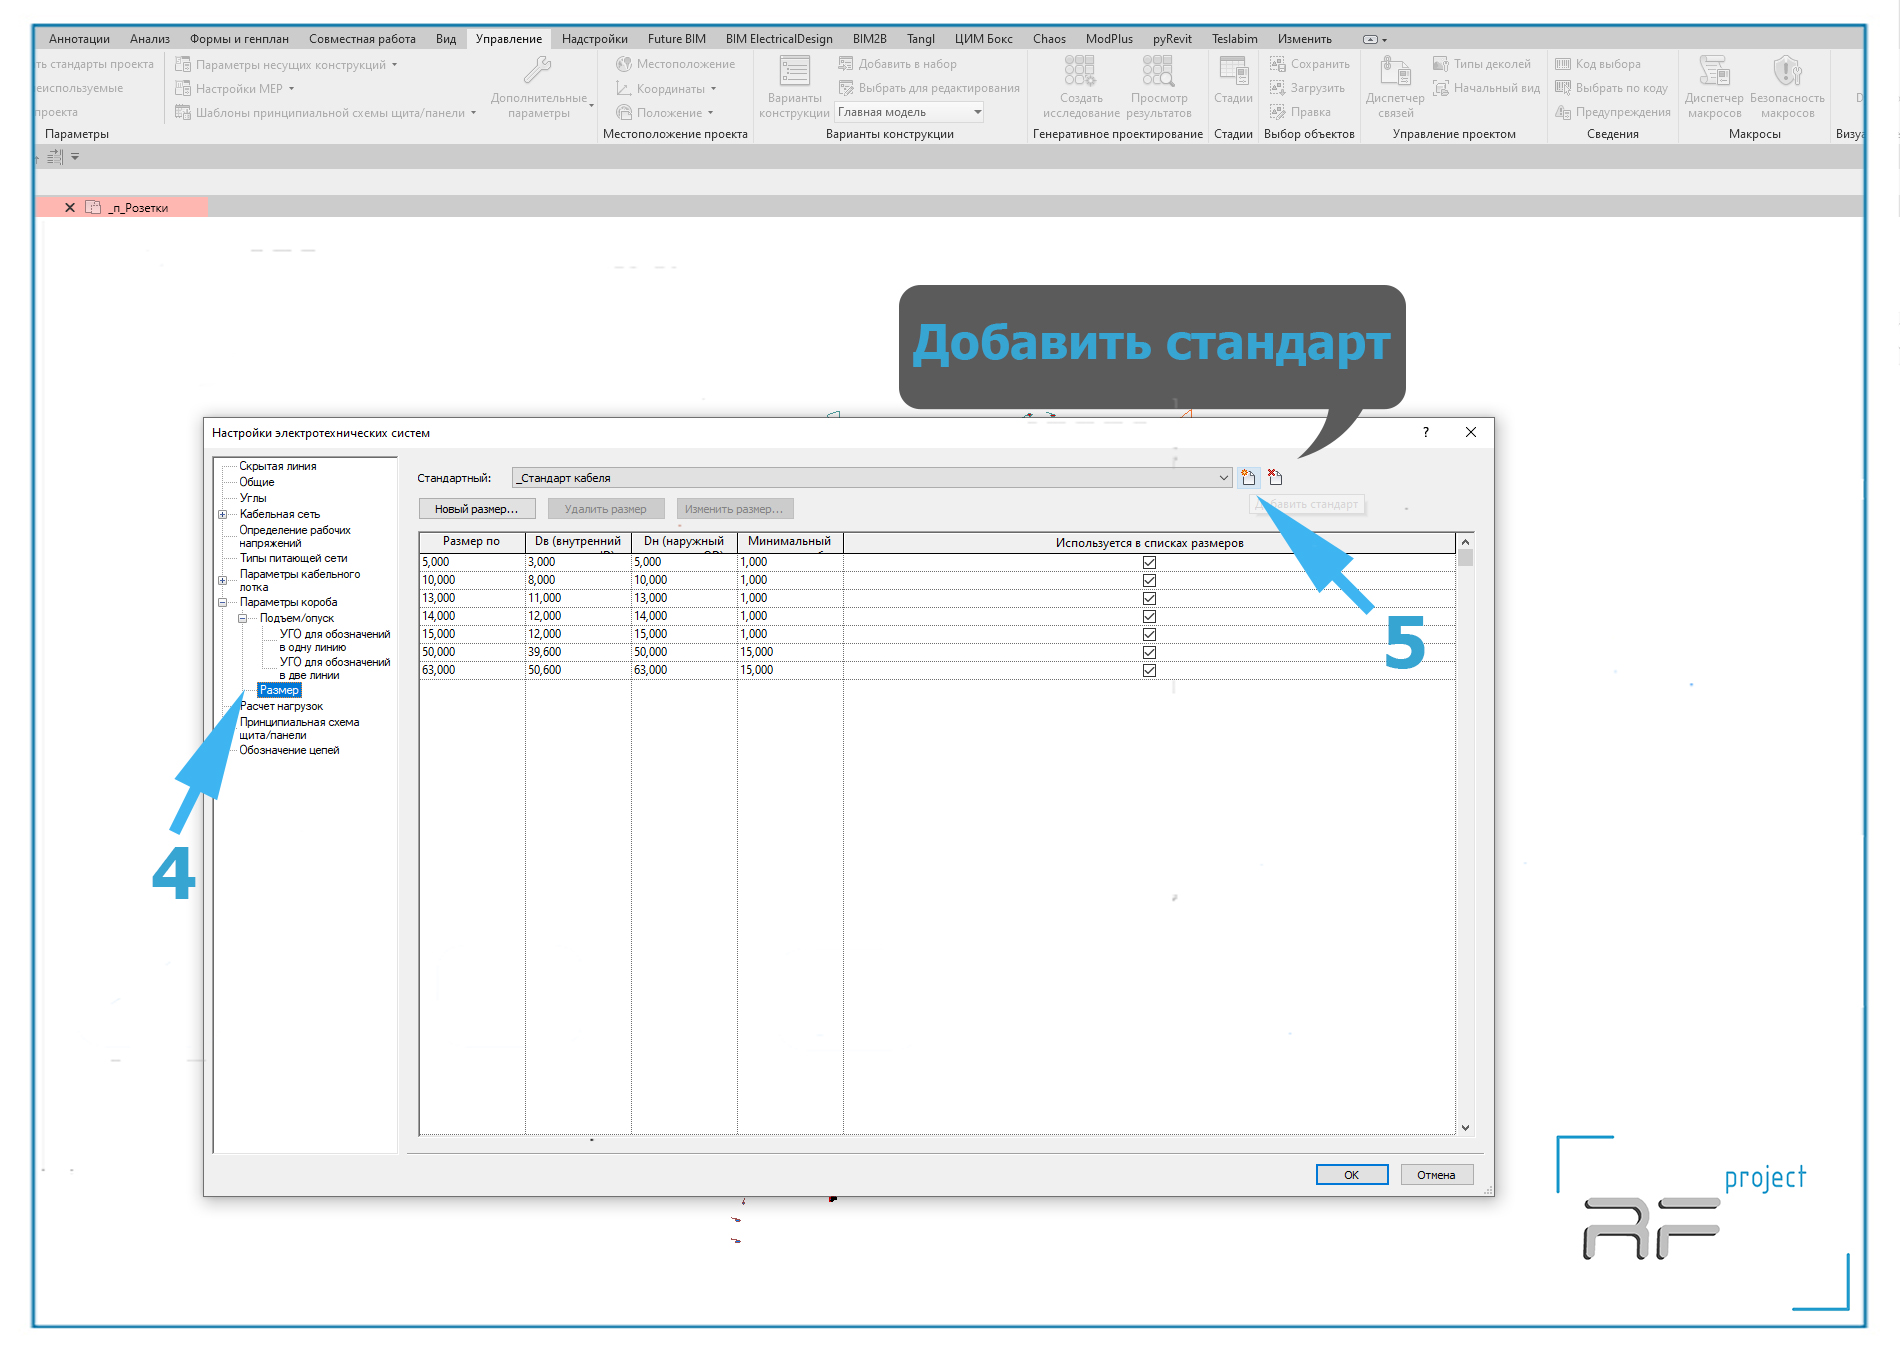Screen dimensions: 1900x1350
Task: Open the BIM ElectricalDesign ribbon tab
Action: coord(779,39)
